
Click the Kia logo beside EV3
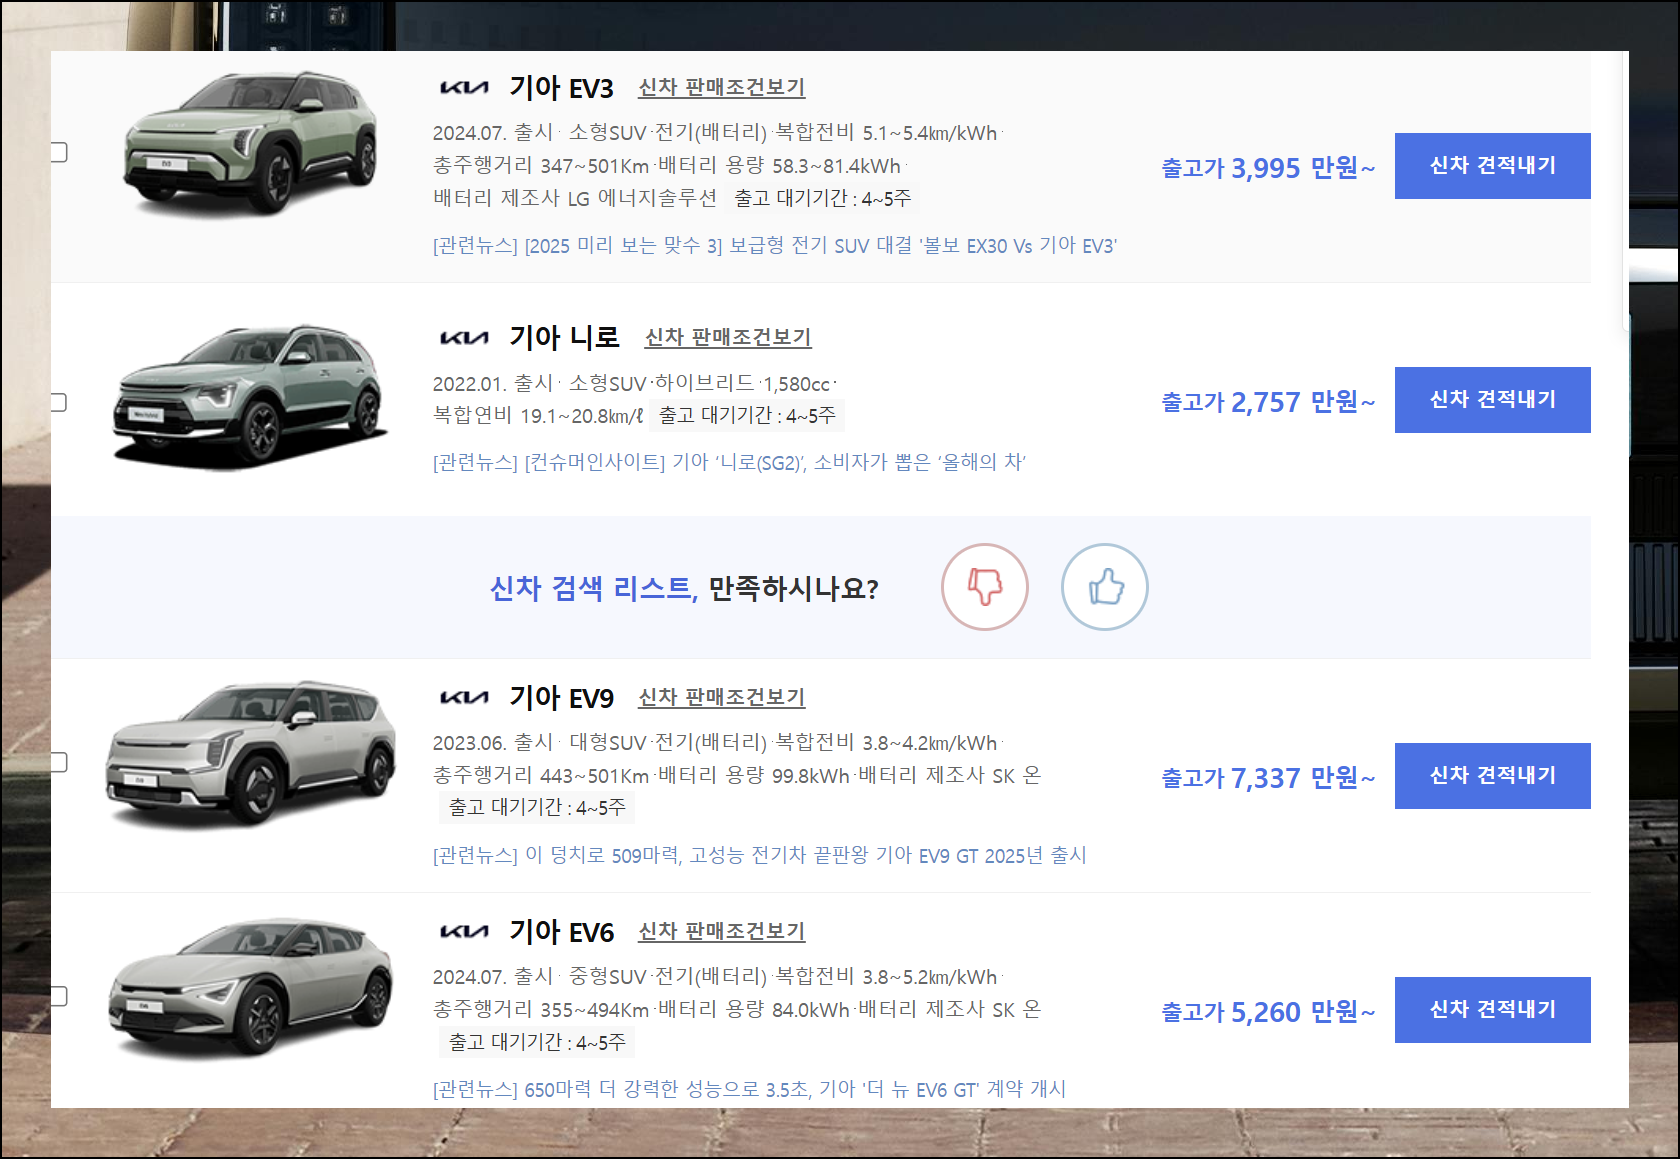tap(464, 88)
